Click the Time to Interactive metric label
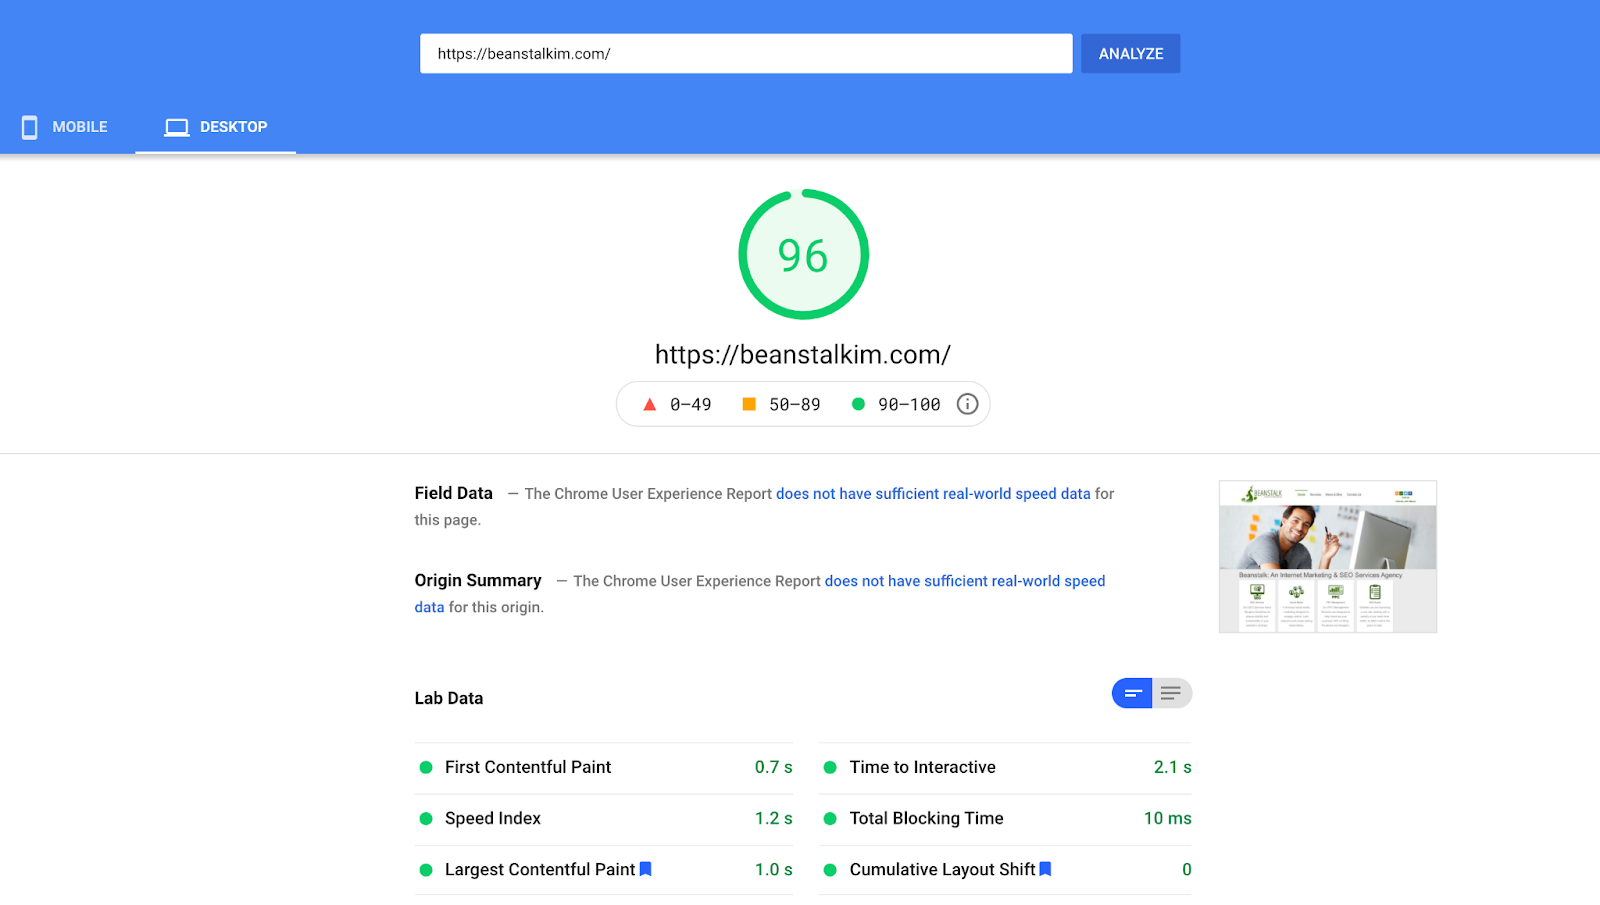The width and height of the screenshot is (1600, 905). 923,767
